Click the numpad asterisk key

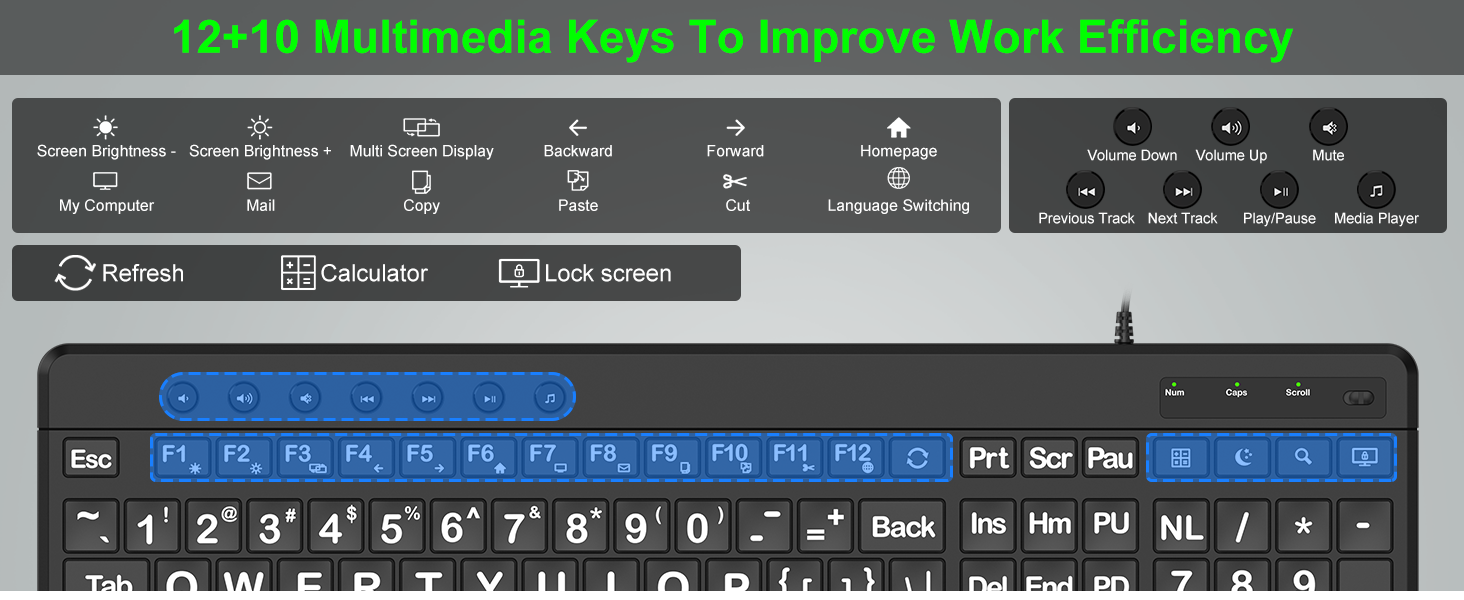coord(1303,527)
